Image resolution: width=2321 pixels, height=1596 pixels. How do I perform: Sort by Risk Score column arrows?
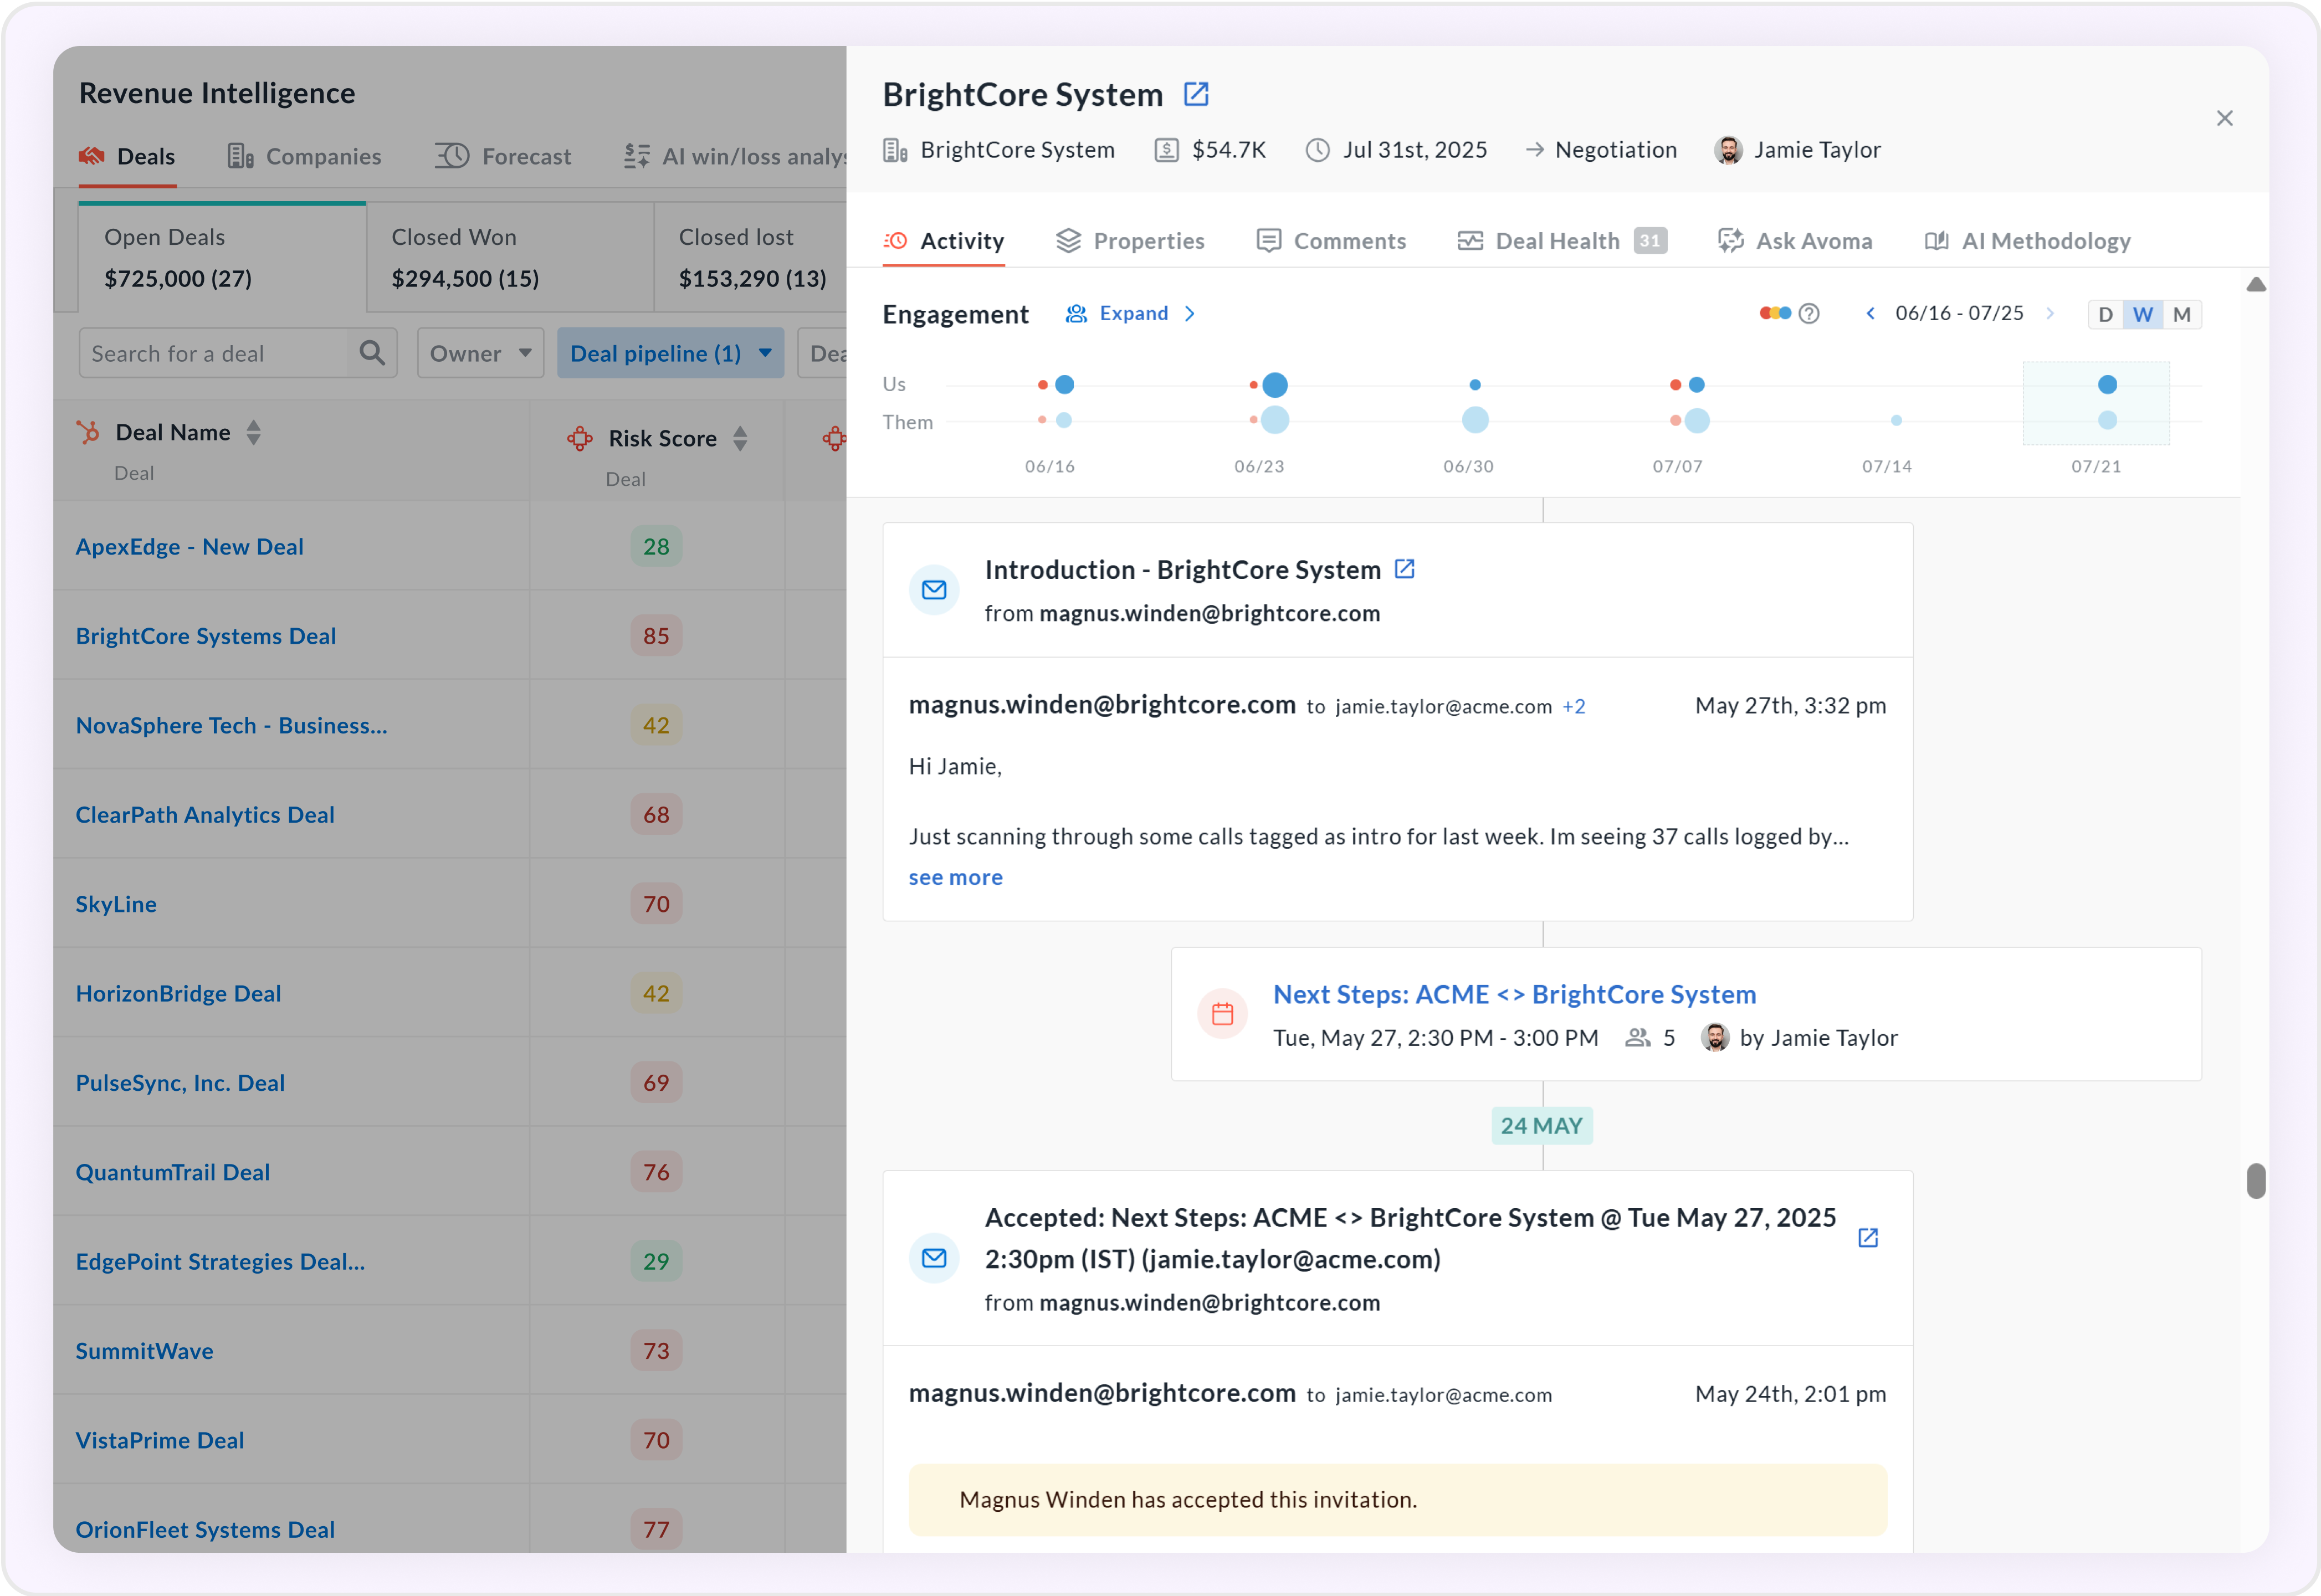(x=740, y=438)
